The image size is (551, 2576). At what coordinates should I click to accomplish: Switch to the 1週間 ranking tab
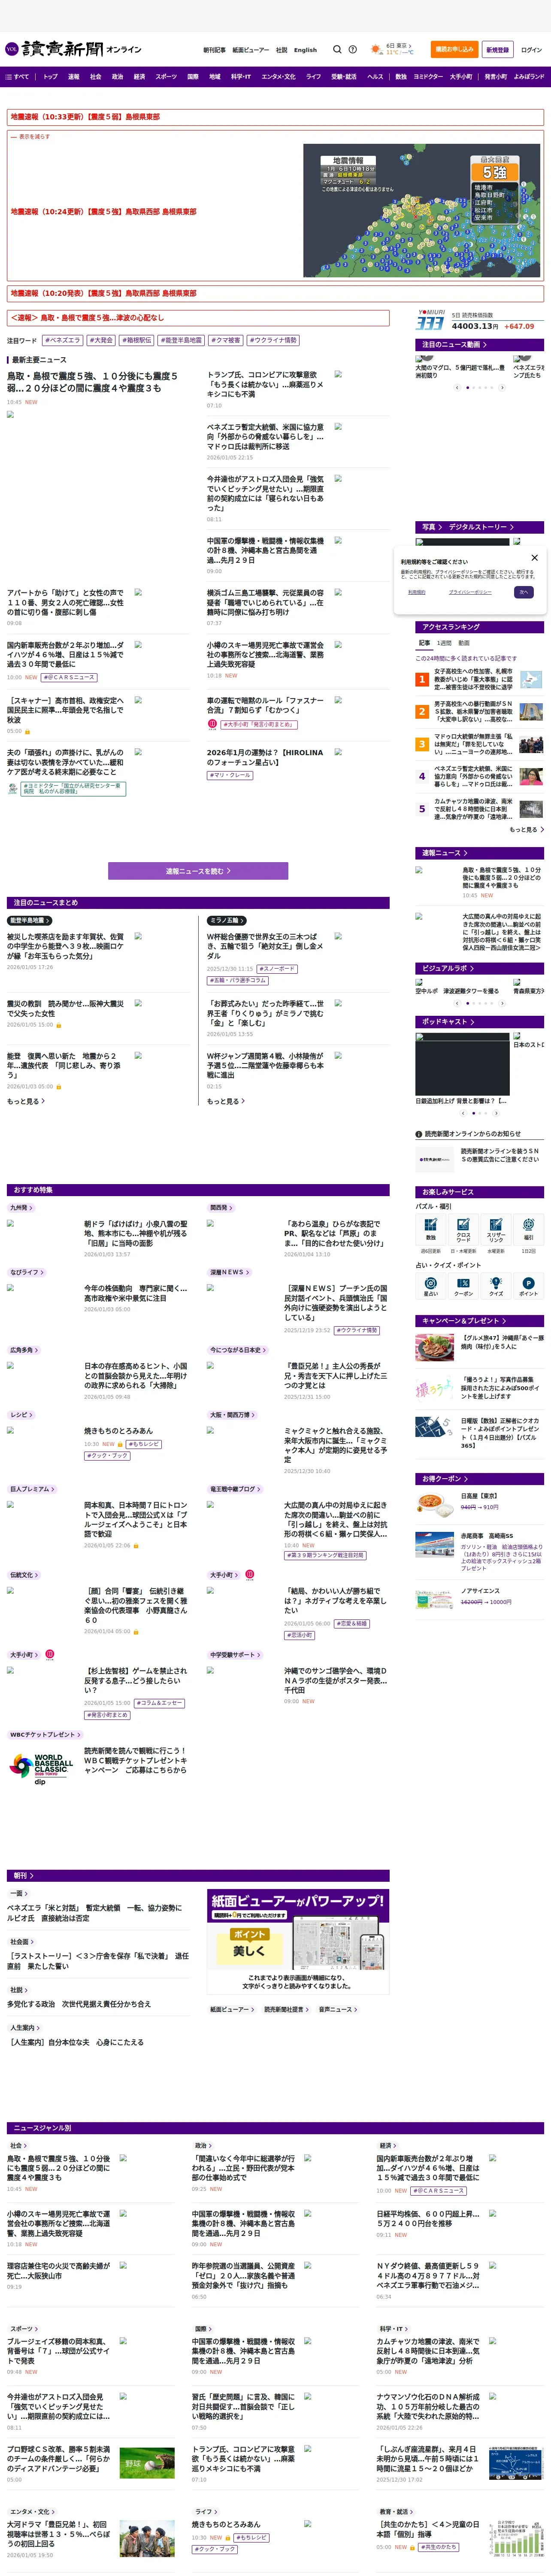444,643
